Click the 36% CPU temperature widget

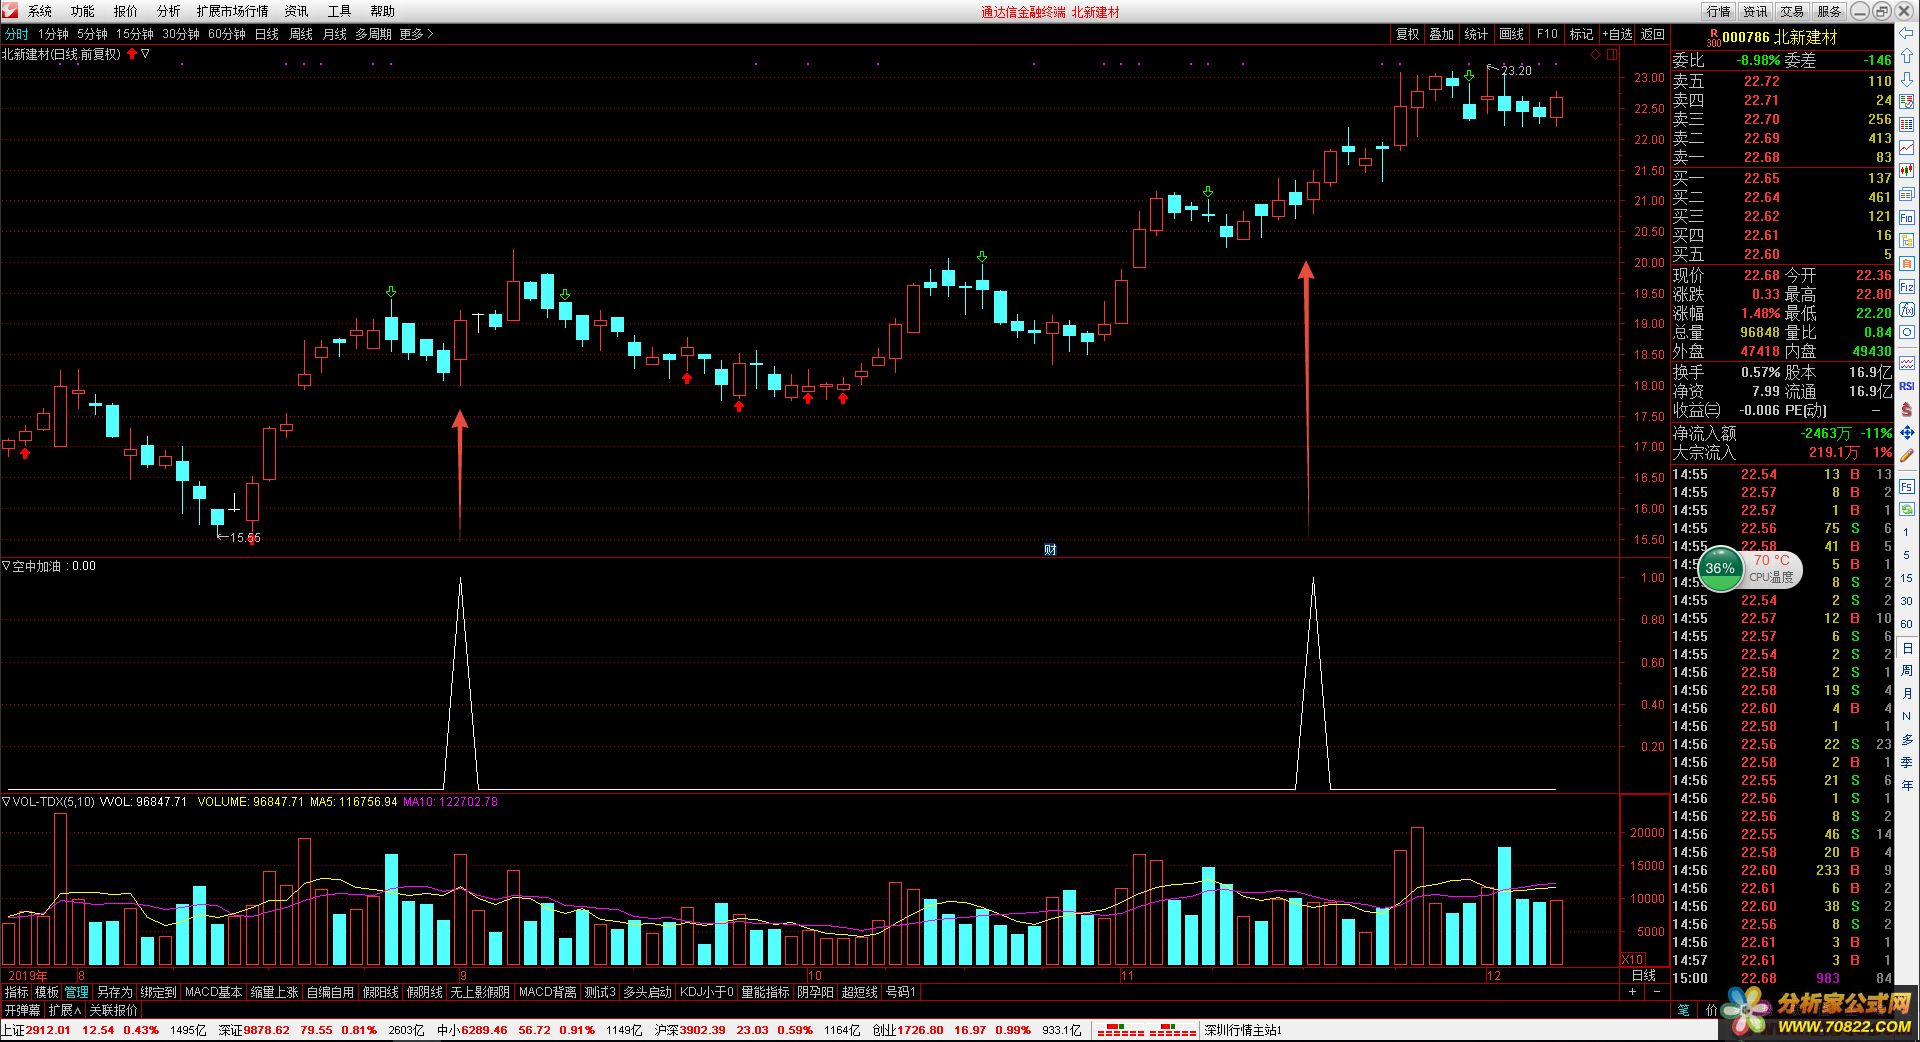coord(1751,569)
